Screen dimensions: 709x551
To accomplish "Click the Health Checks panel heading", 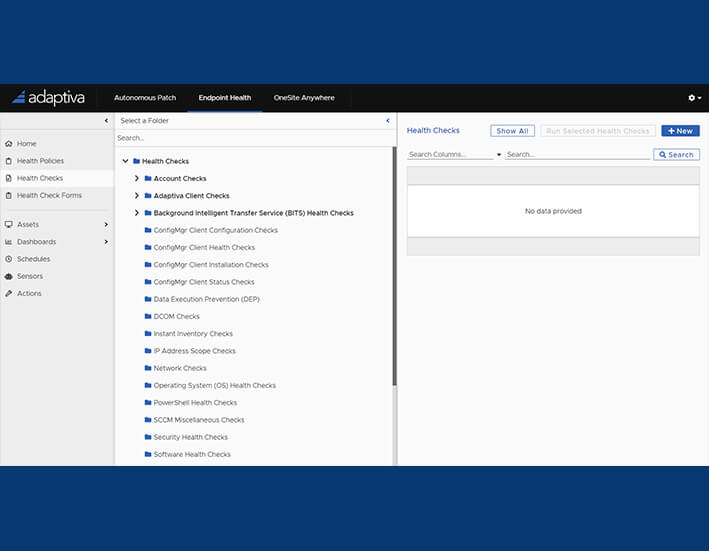I will 433,130.
